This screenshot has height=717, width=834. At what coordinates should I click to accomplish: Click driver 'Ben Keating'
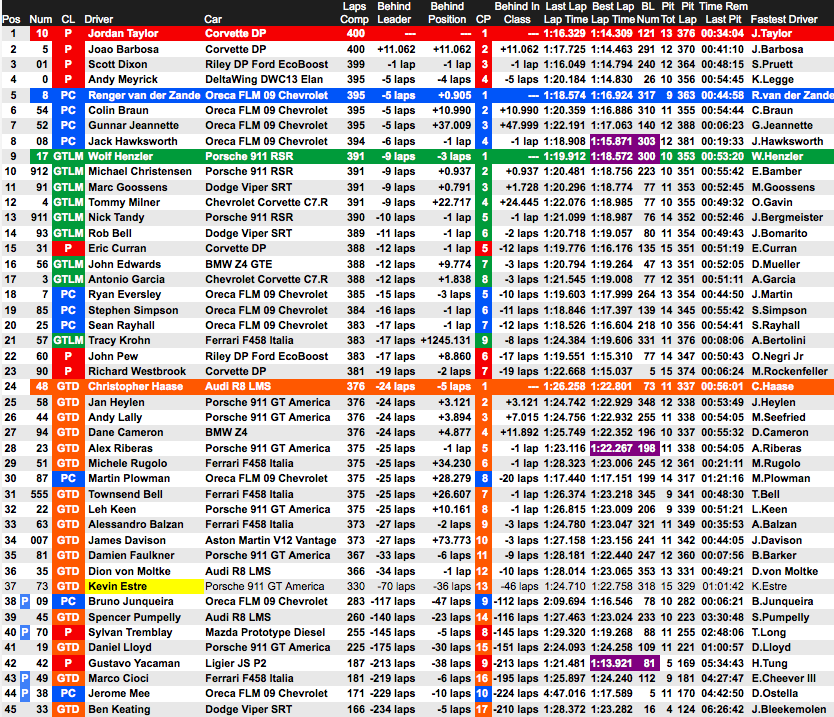coord(119,710)
